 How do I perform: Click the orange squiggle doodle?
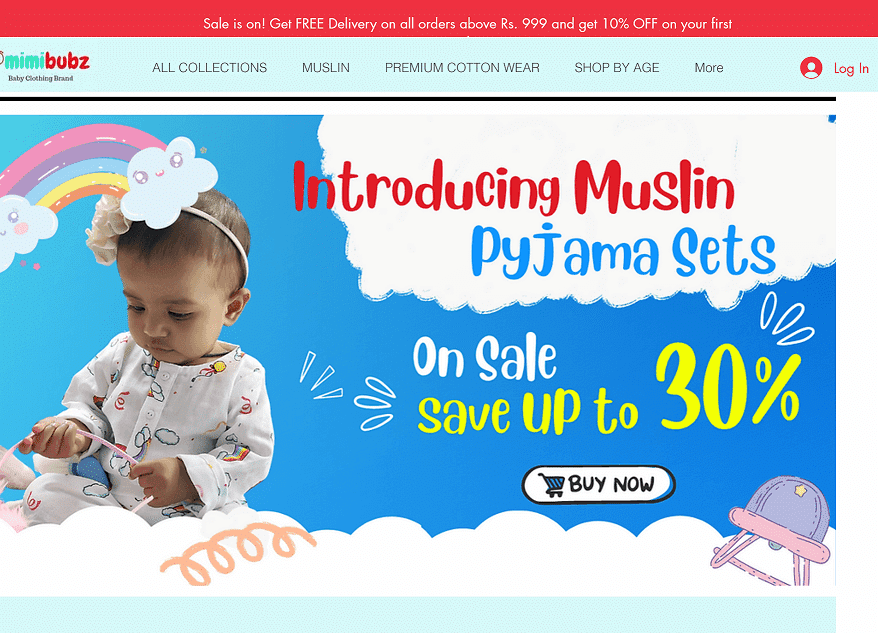[238, 553]
